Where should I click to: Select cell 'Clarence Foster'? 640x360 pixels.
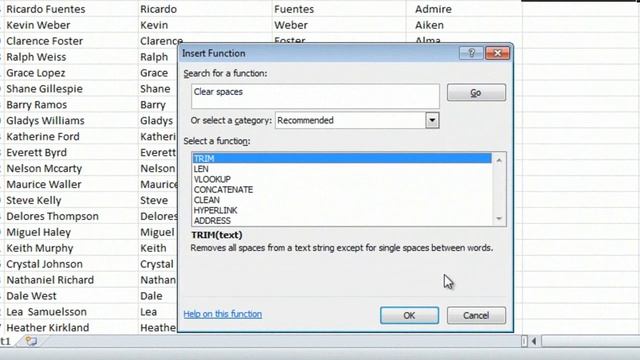pyautogui.click(x=71, y=41)
